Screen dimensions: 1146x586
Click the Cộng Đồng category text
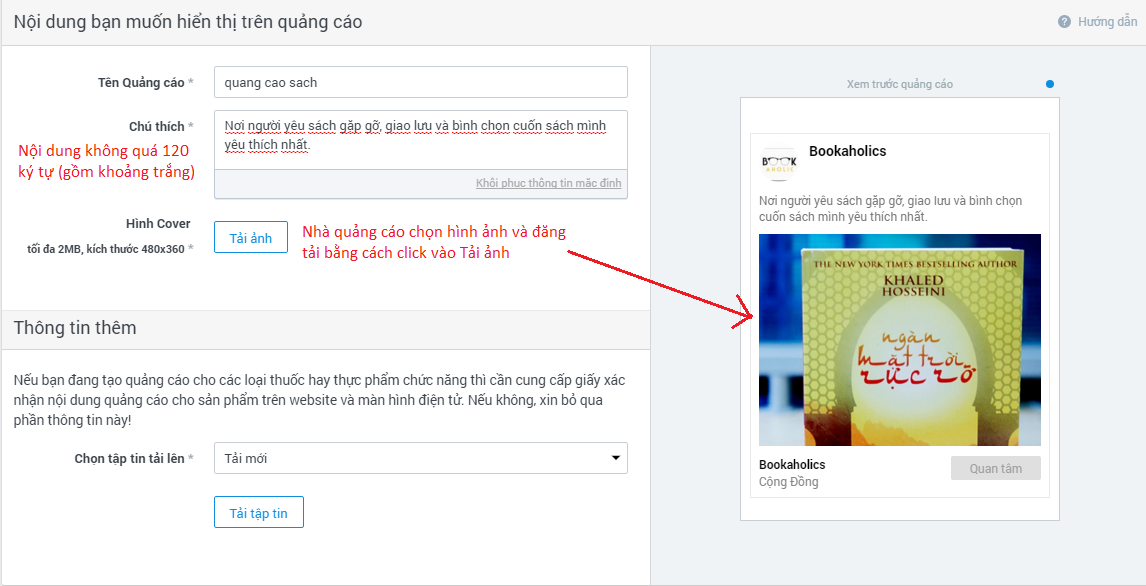coord(788,482)
